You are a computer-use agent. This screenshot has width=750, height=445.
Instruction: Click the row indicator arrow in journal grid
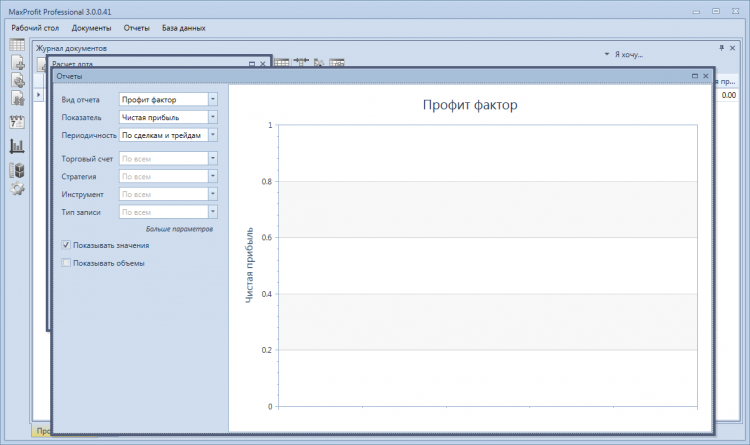[x=38, y=95]
